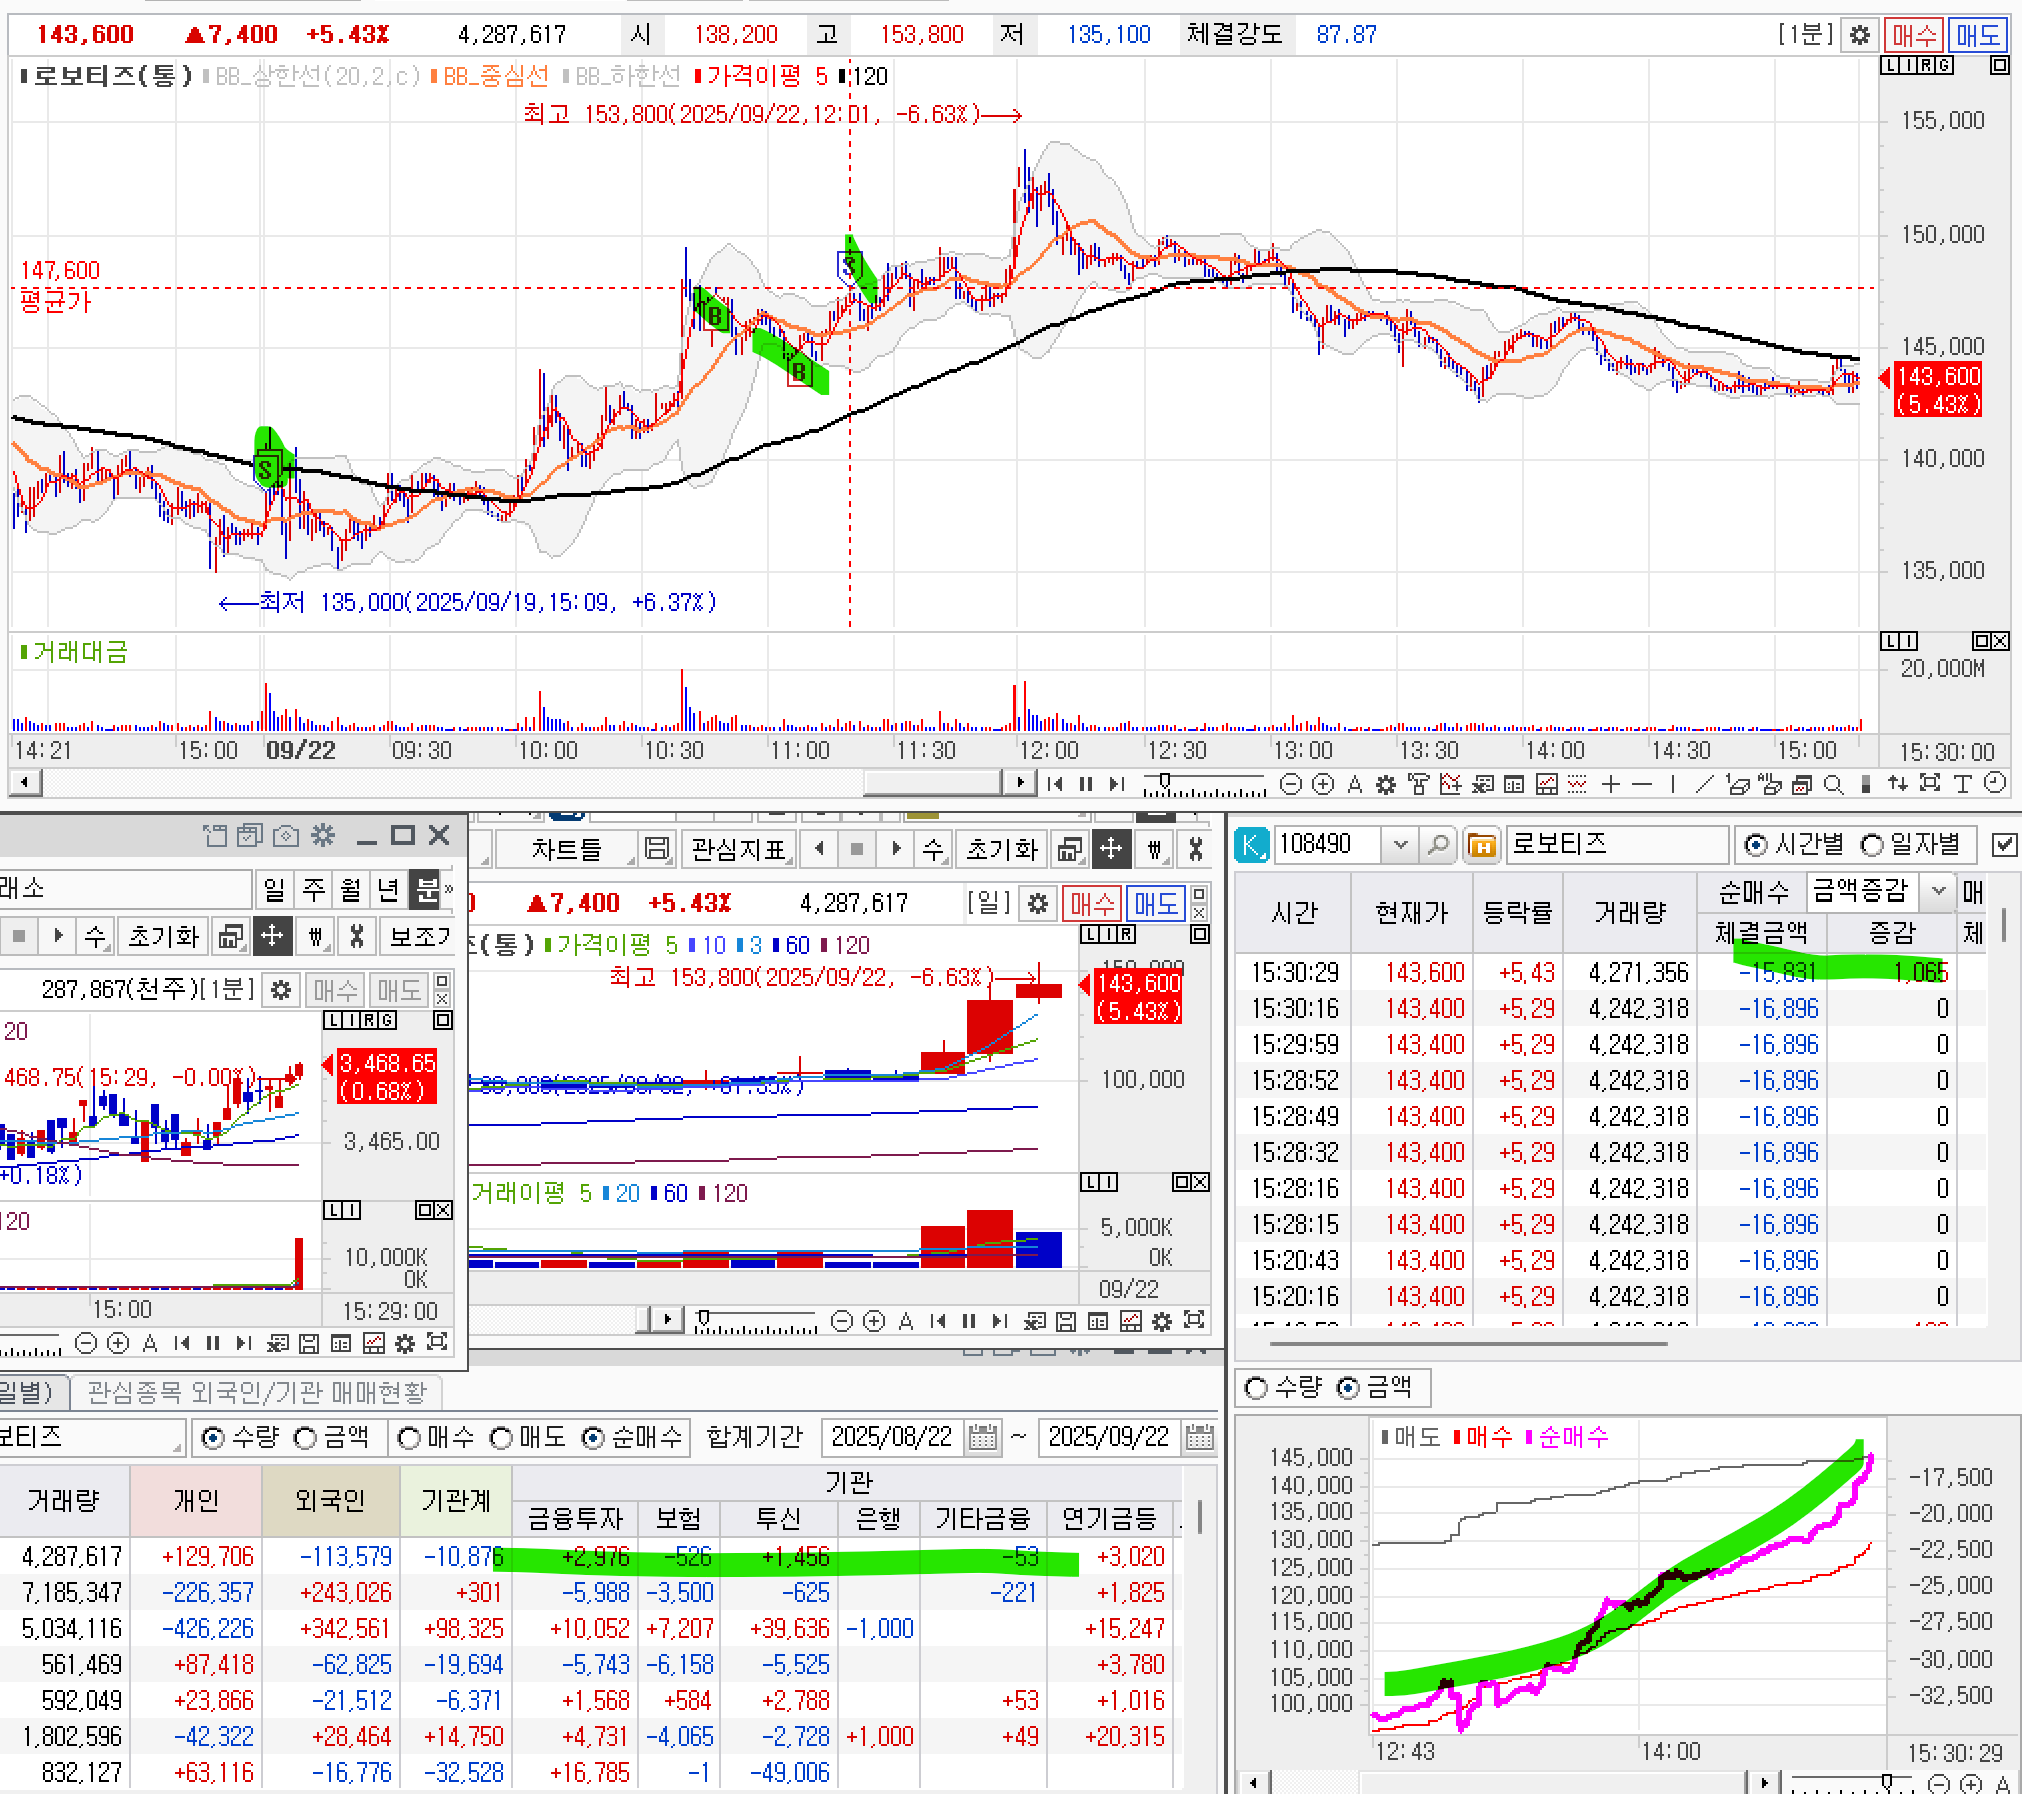The height and width of the screenshot is (1794, 2022).
Task: Click the stock search magnifier next to 108490
Action: [1438, 845]
